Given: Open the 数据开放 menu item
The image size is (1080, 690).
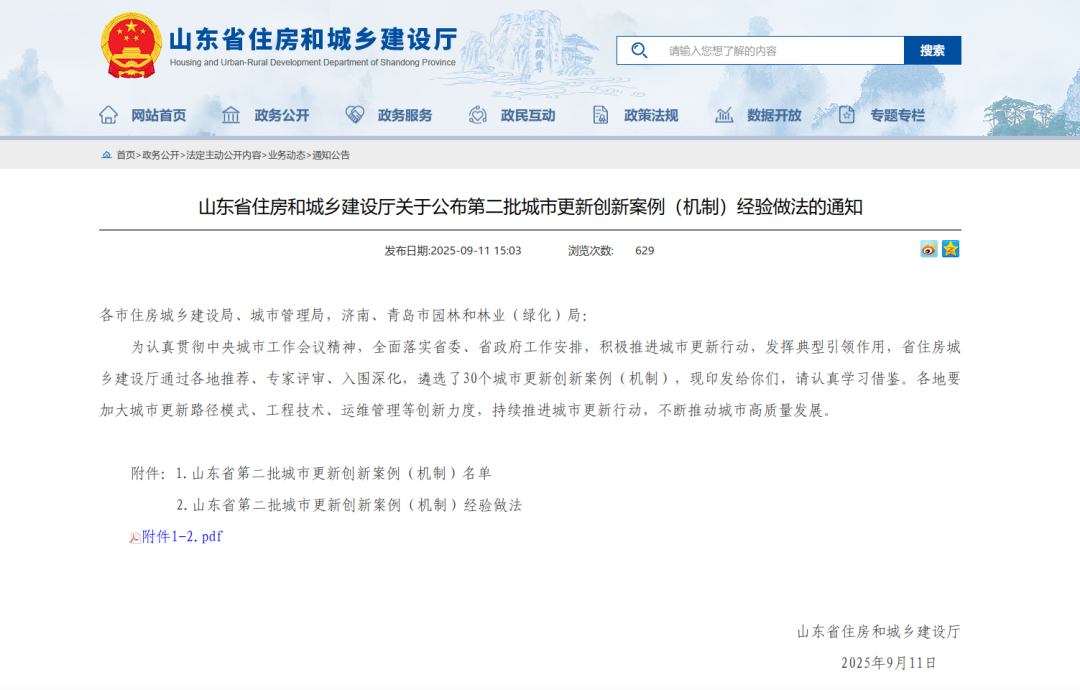Looking at the screenshot, I should pyautogui.click(x=774, y=116).
